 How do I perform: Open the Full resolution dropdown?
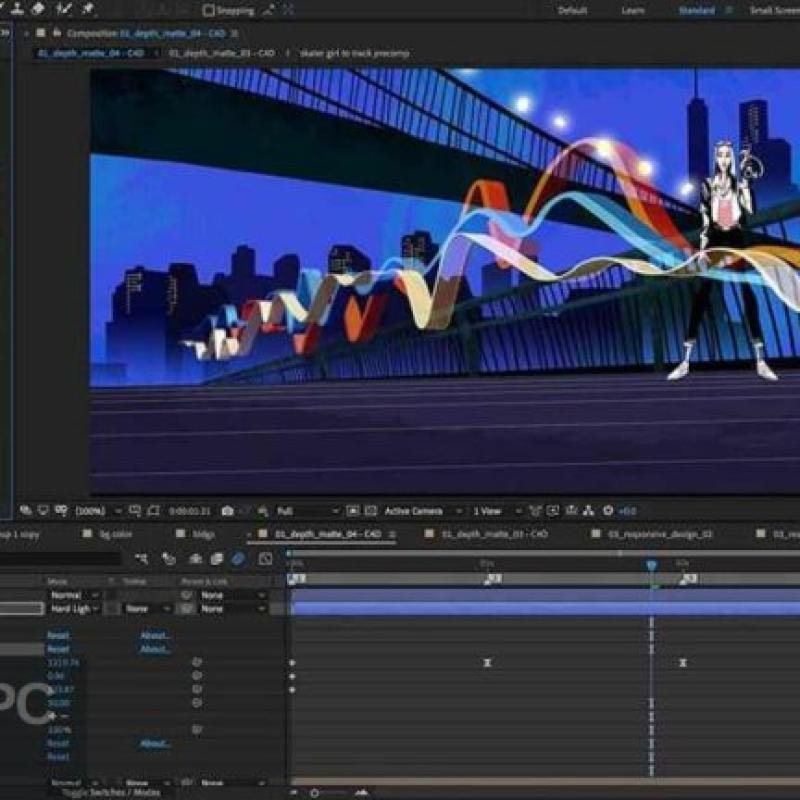308,511
